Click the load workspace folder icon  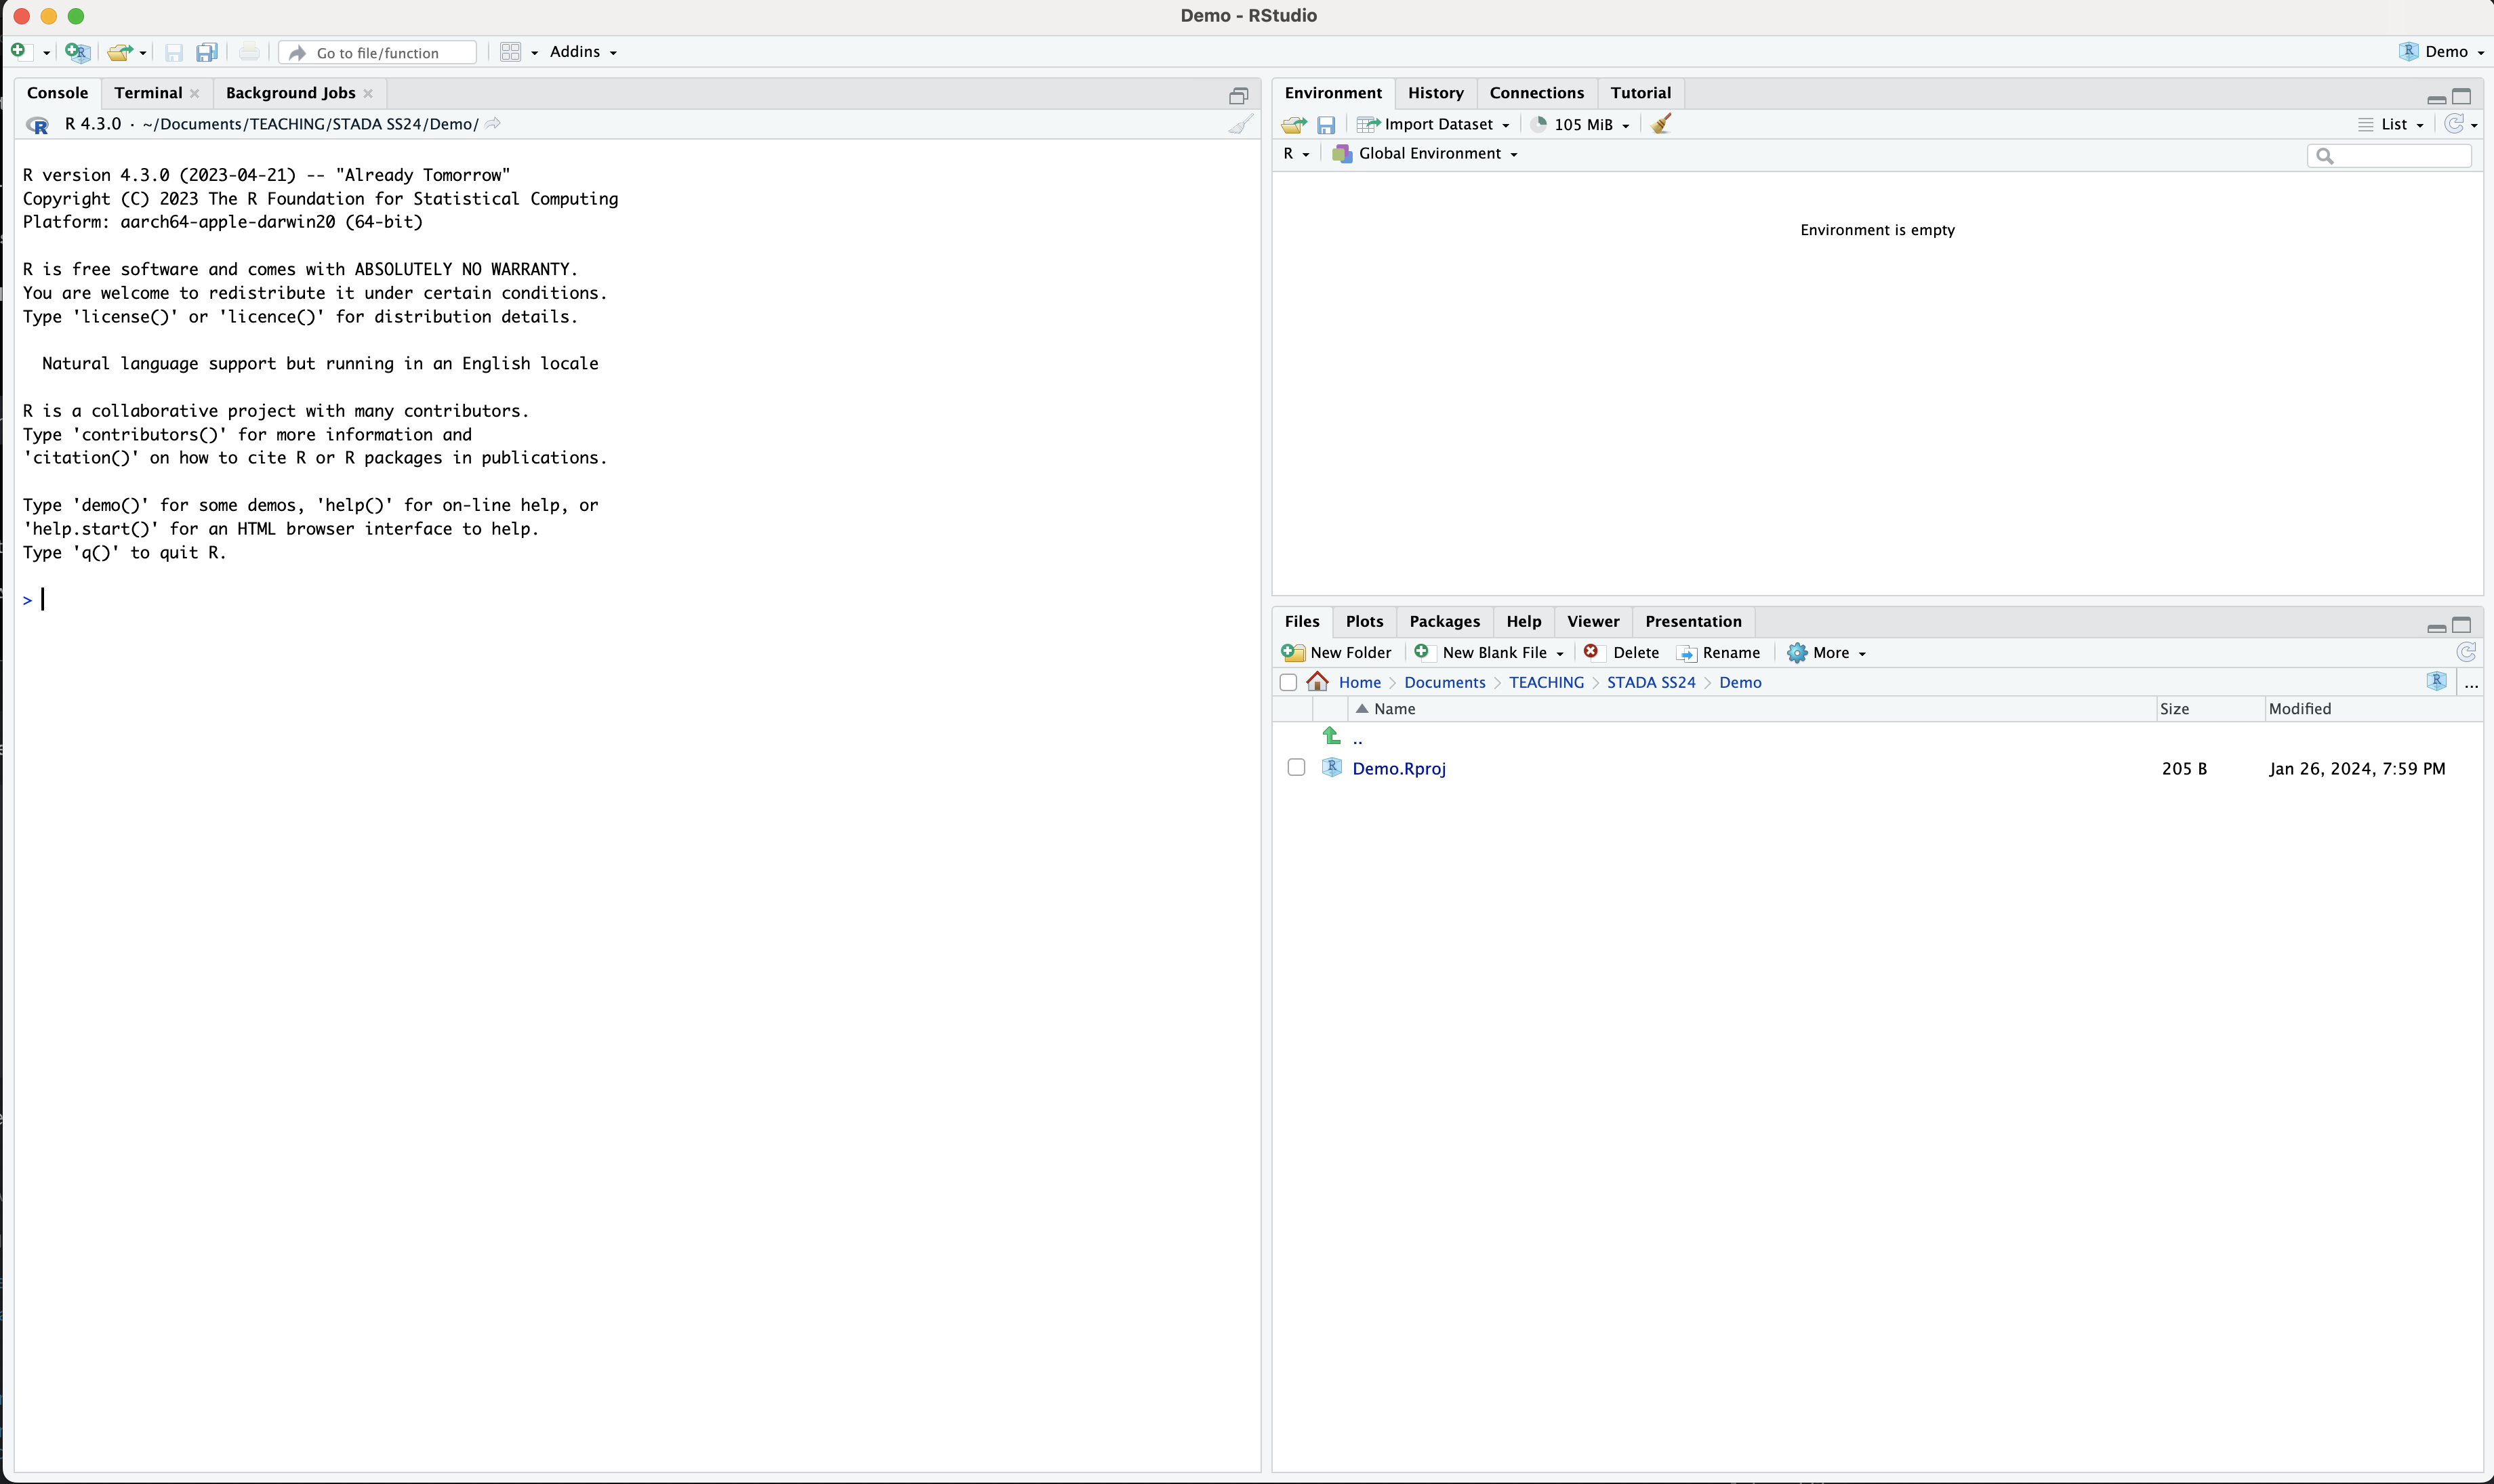(1293, 125)
